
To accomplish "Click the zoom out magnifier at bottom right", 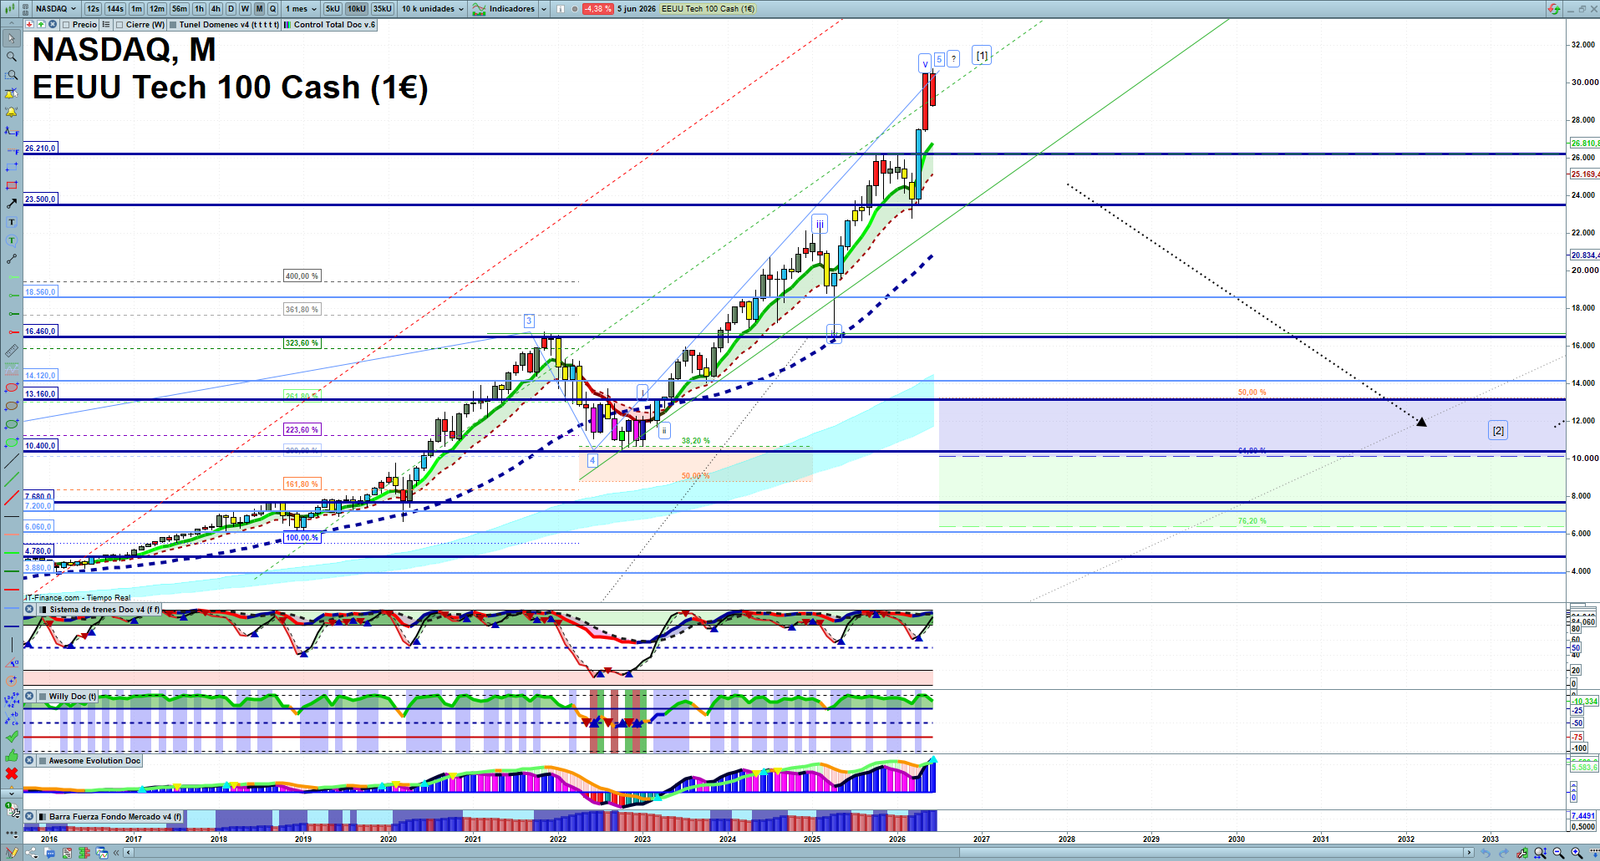I will 1559,853.
